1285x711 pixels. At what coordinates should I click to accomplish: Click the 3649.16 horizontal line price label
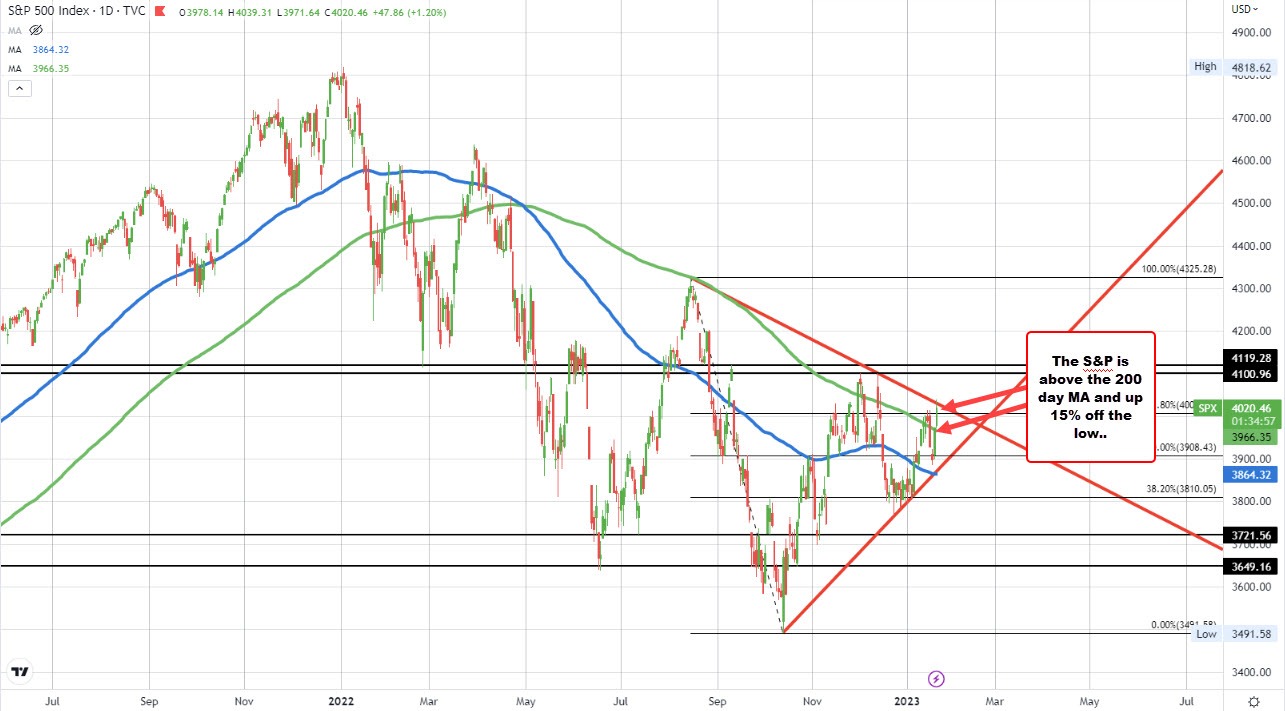click(1249, 566)
